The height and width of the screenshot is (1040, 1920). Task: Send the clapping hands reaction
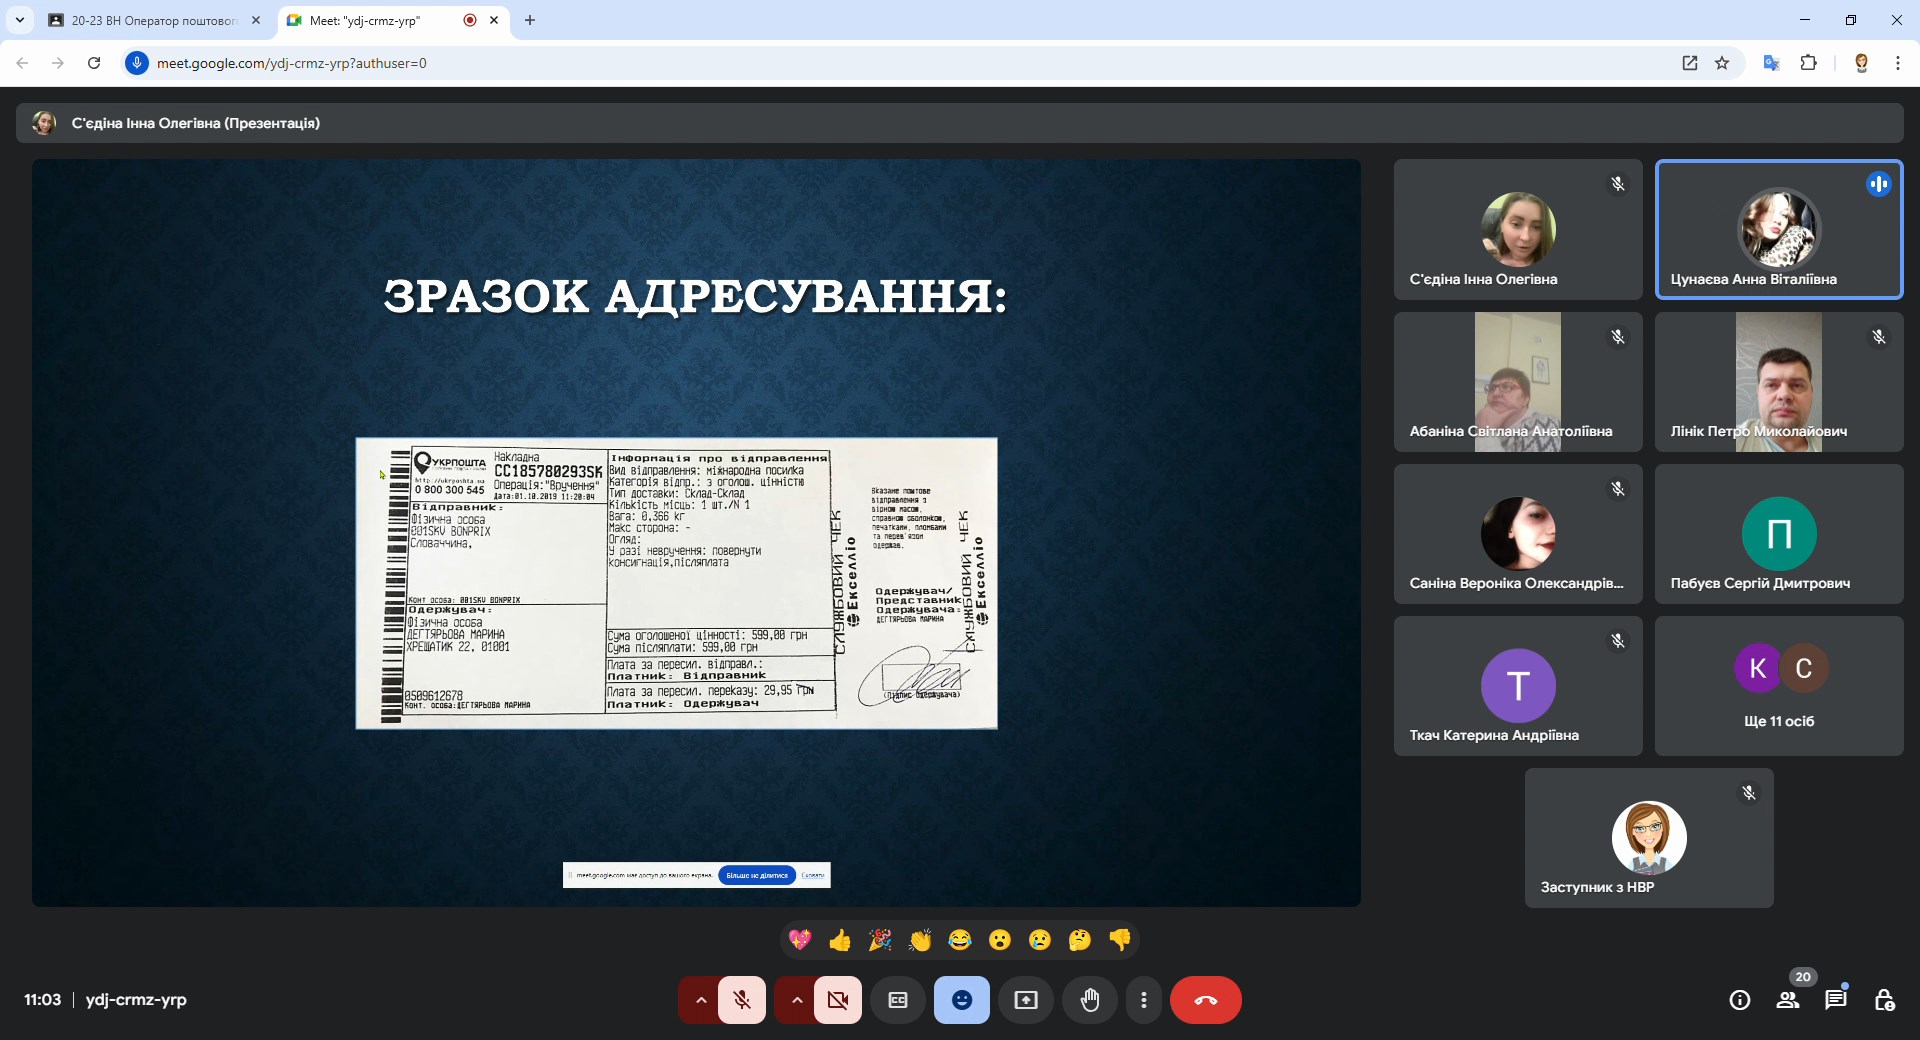pyautogui.click(x=920, y=940)
